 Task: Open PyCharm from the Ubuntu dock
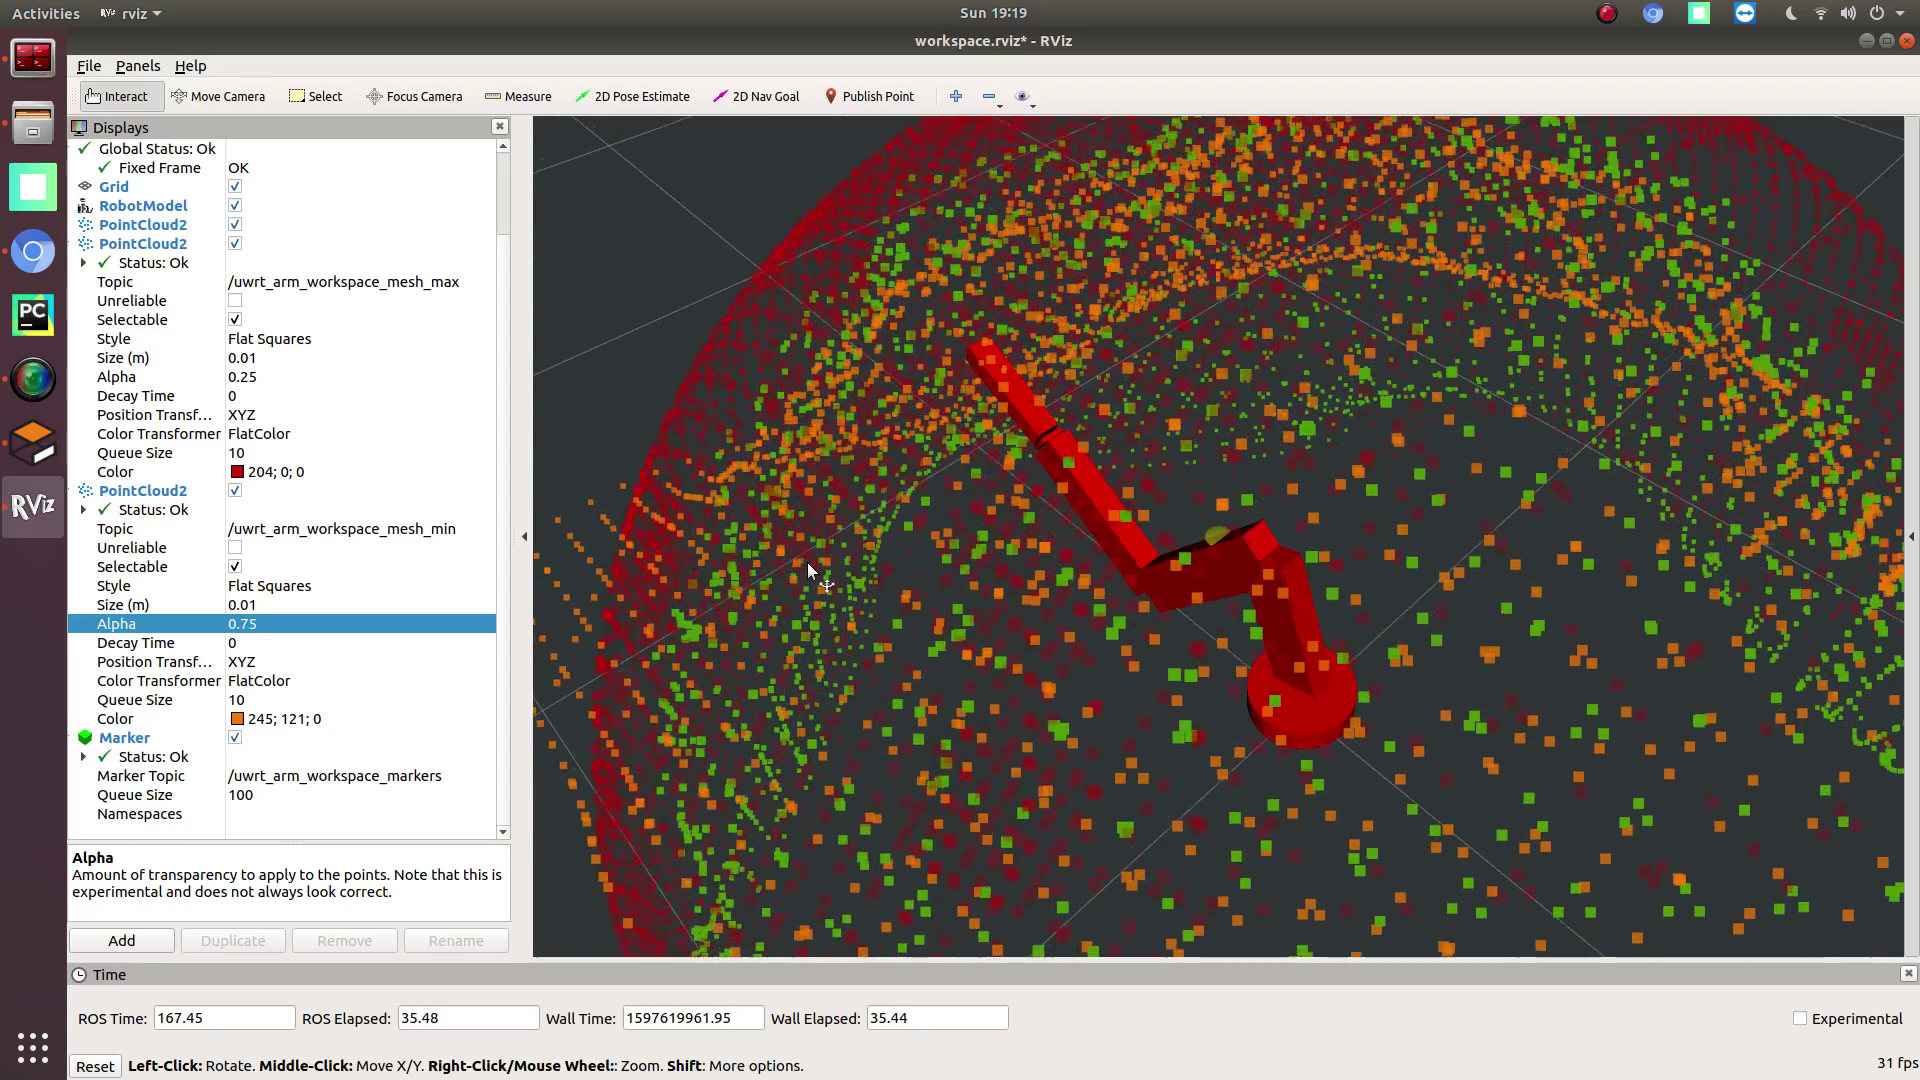[x=33, y=315]
